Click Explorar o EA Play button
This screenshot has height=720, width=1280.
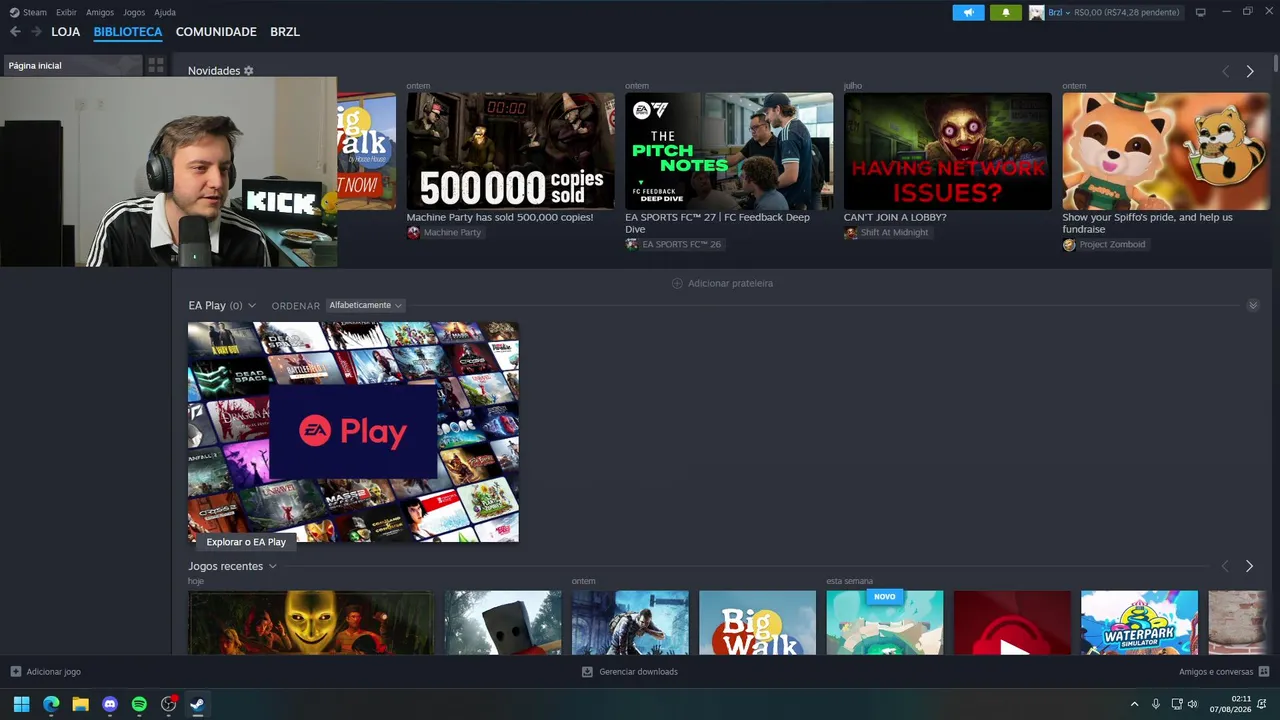point(246,542)
